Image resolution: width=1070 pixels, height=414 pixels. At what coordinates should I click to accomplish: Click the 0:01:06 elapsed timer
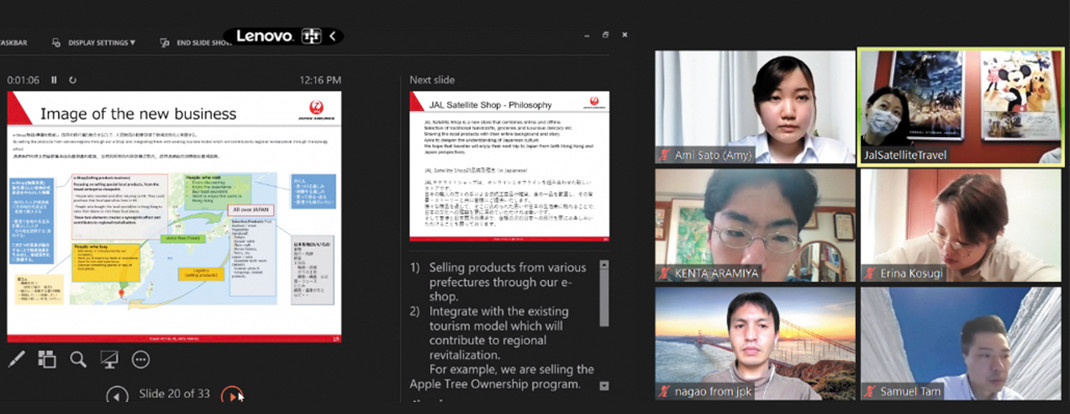[x=24, y=80]
